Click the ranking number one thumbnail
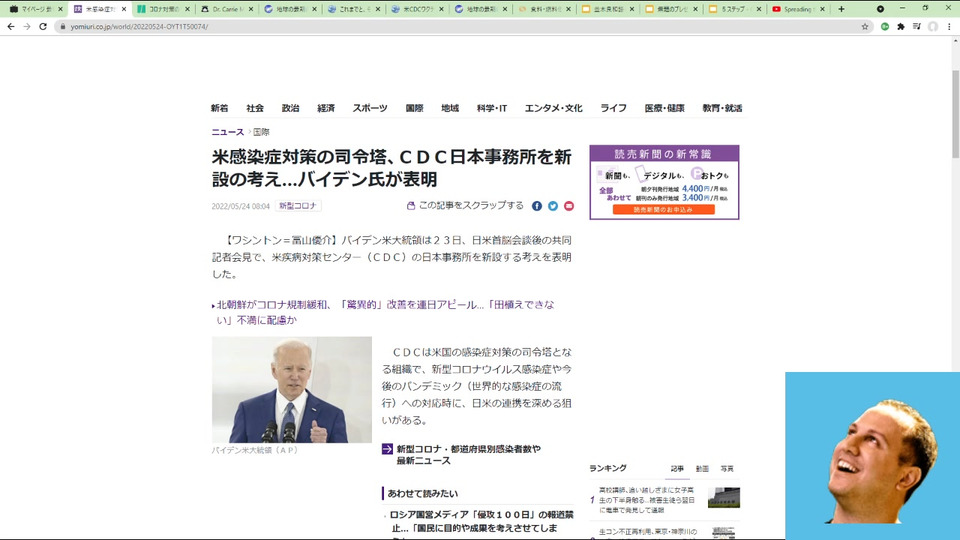 pyautogui.click(x=724, y=497)
